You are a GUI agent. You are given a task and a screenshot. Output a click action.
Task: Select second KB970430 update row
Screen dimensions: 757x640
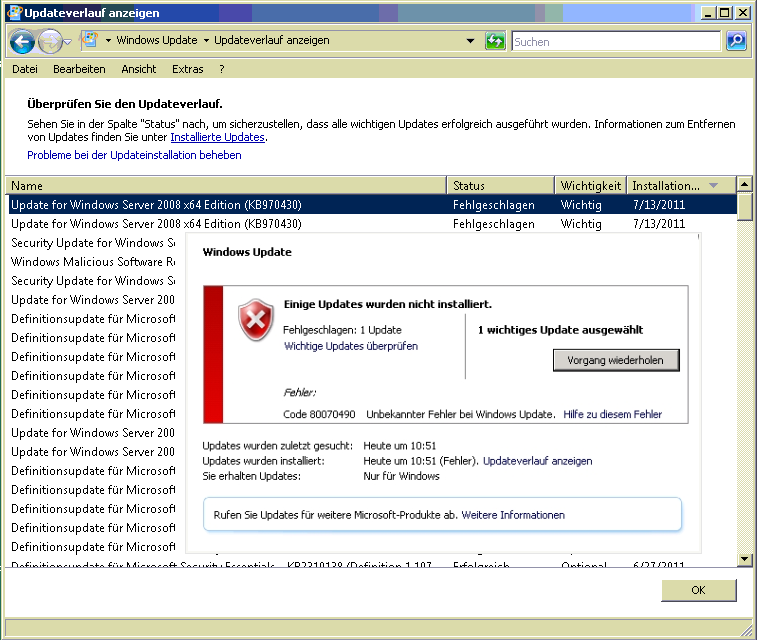372,224
